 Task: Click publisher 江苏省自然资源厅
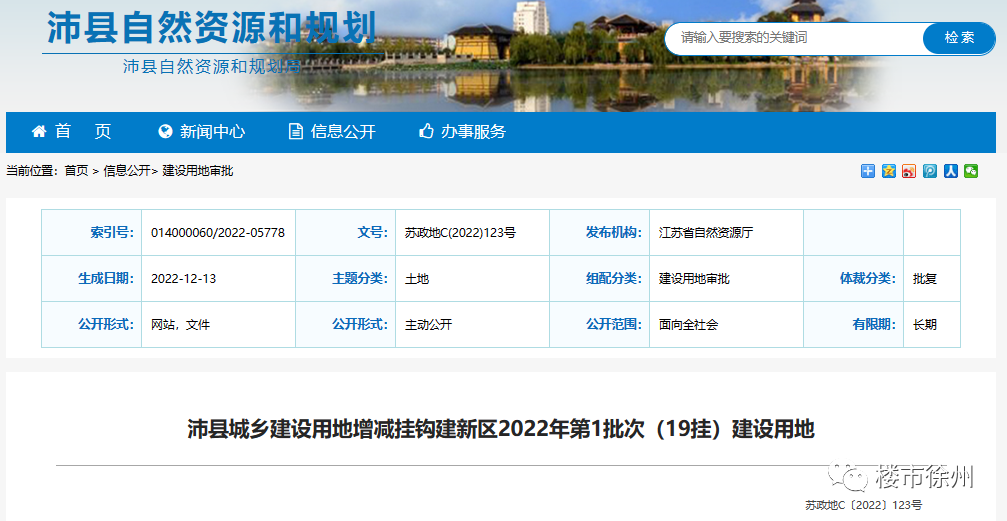(705, 233)
